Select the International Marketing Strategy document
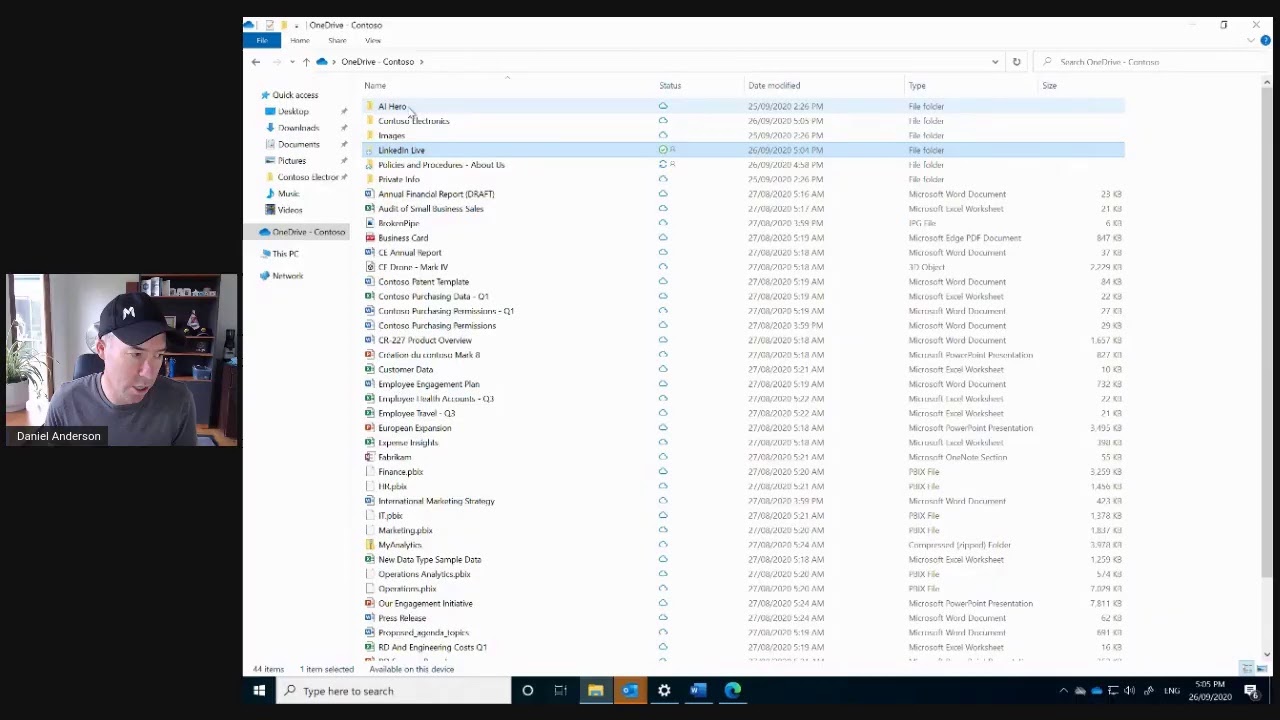The height and width of the screenshot is (720, 1280). pos(436,501)
